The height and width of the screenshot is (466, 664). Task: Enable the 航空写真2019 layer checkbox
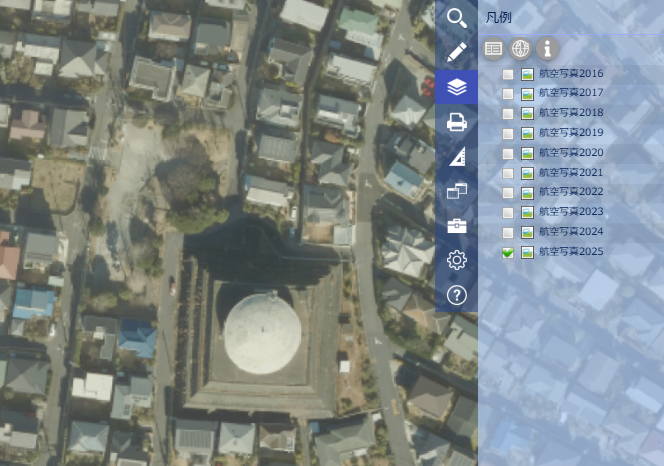pos(508,133)
